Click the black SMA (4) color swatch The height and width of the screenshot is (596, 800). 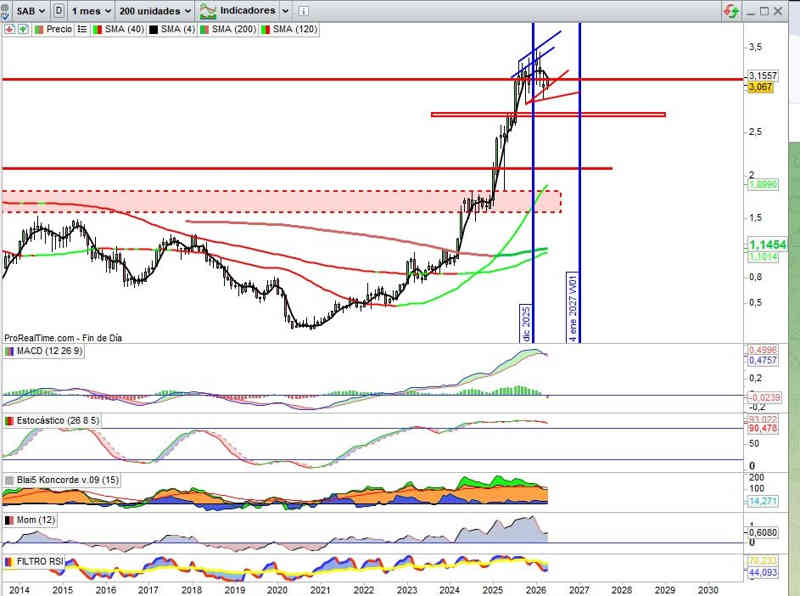tap(153, 29)
